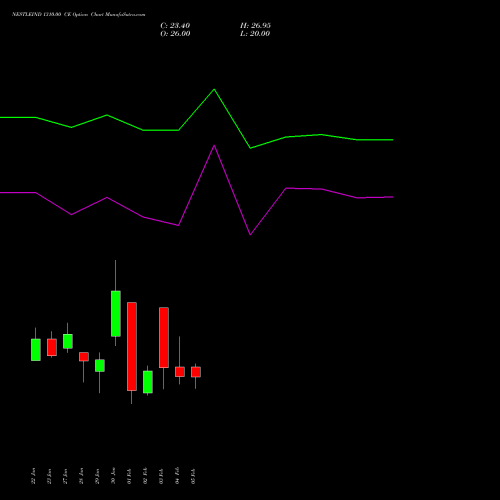Select the 23 Jan date label
The width and height of the screenshot is (500, 500).
(x=49, y=476)
